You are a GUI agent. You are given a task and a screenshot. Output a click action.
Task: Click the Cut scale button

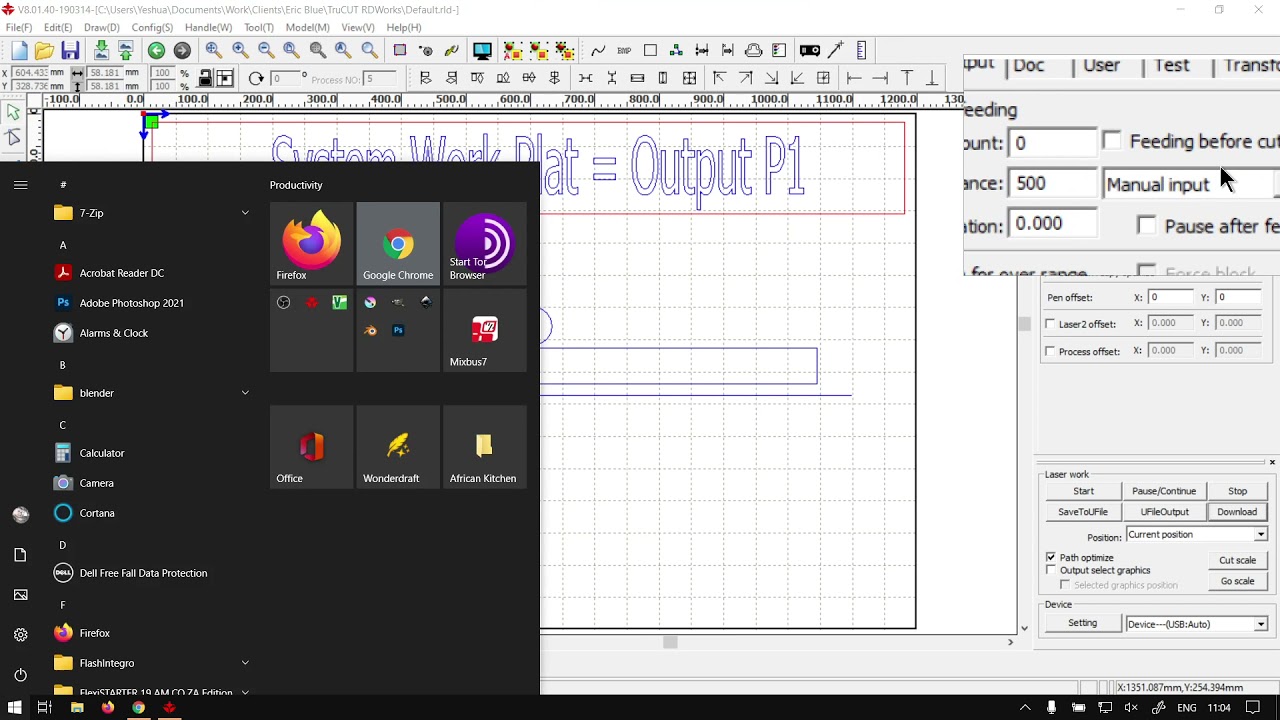1238,561
